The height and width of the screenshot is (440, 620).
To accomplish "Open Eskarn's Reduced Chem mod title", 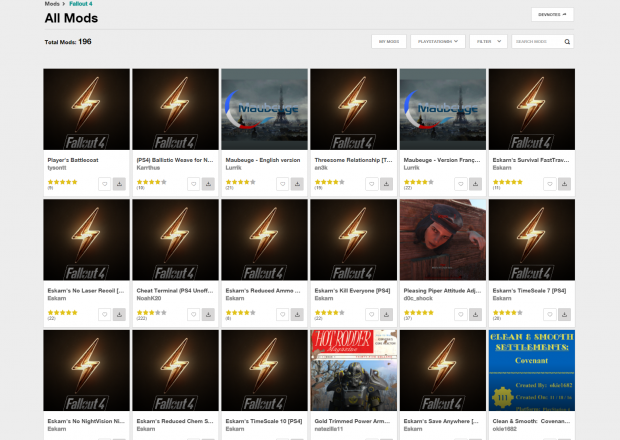I will (x=175, y=421).
